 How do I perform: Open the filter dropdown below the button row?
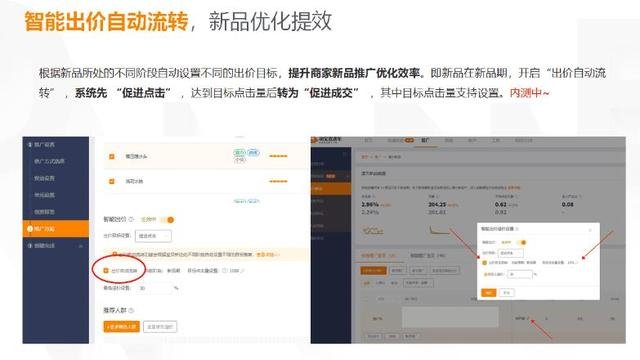[x=418, y=283]
